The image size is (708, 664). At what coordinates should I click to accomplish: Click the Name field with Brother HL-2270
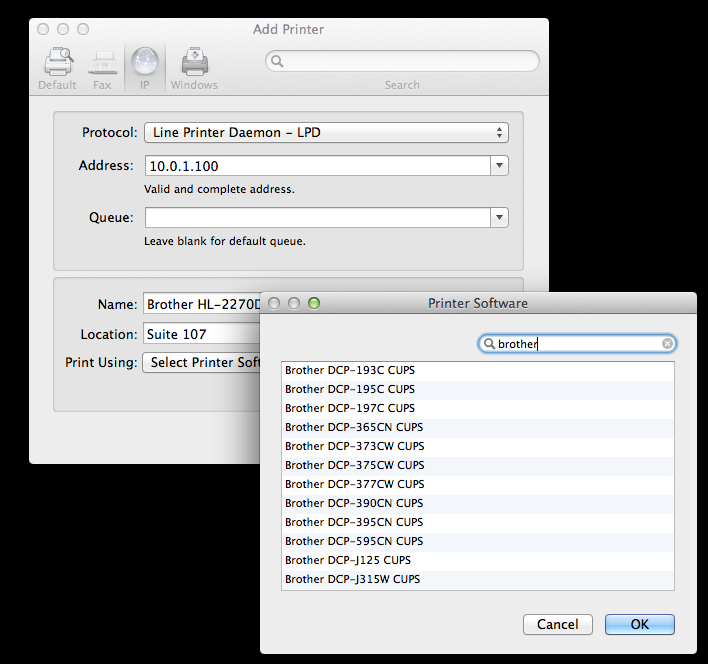coord(202,304)
